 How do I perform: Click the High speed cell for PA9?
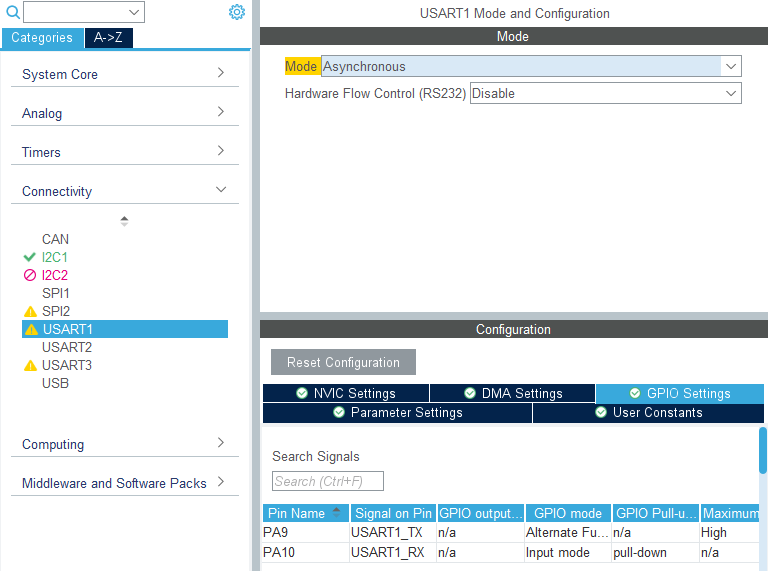pyautogui.click(x=730, y=532)
